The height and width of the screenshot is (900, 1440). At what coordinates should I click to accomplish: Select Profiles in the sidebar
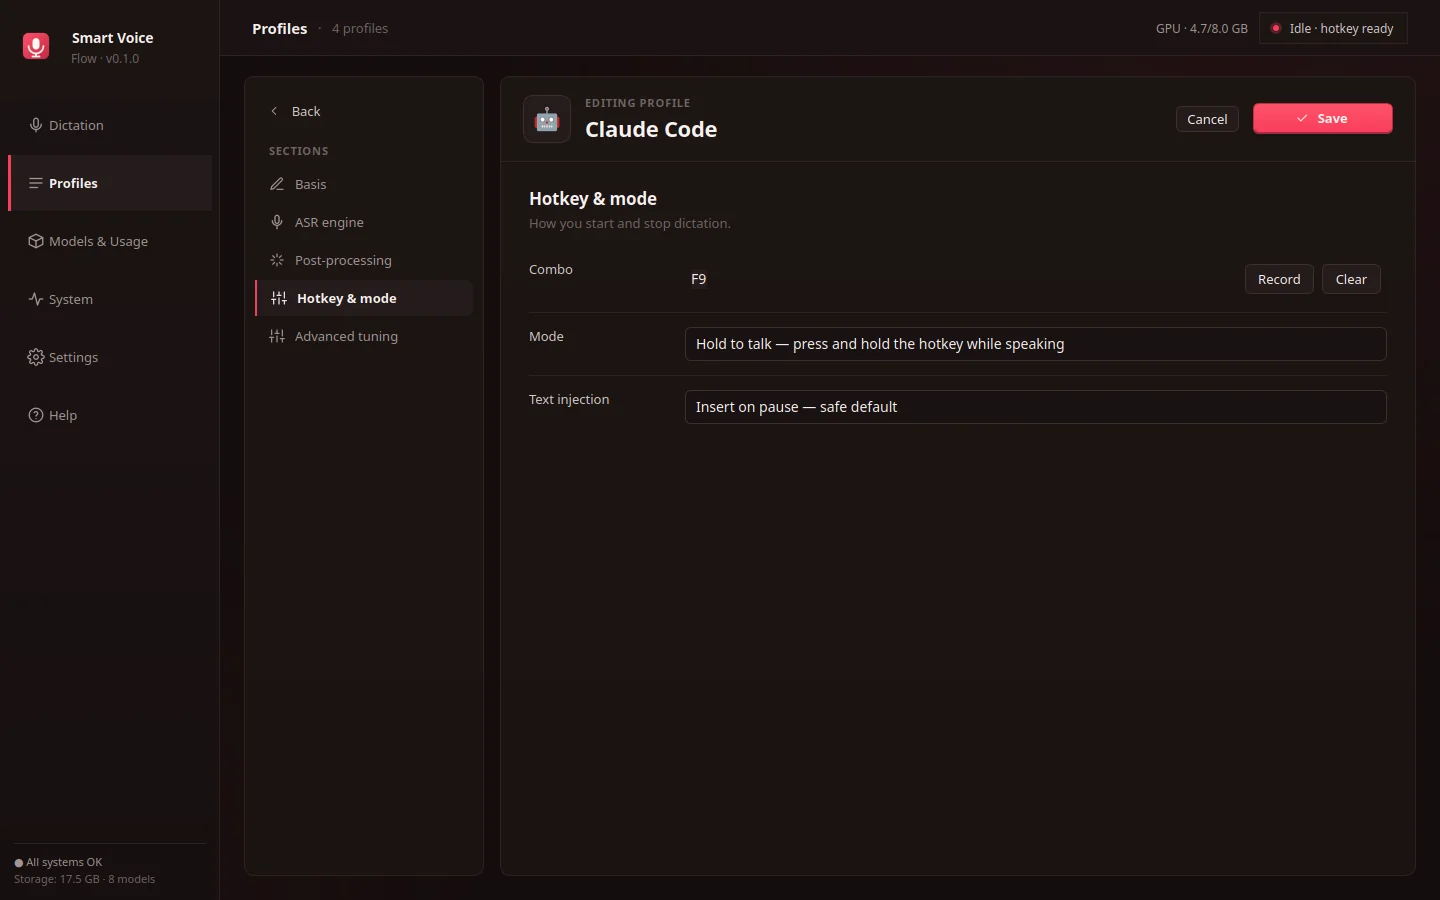(110, 183)
